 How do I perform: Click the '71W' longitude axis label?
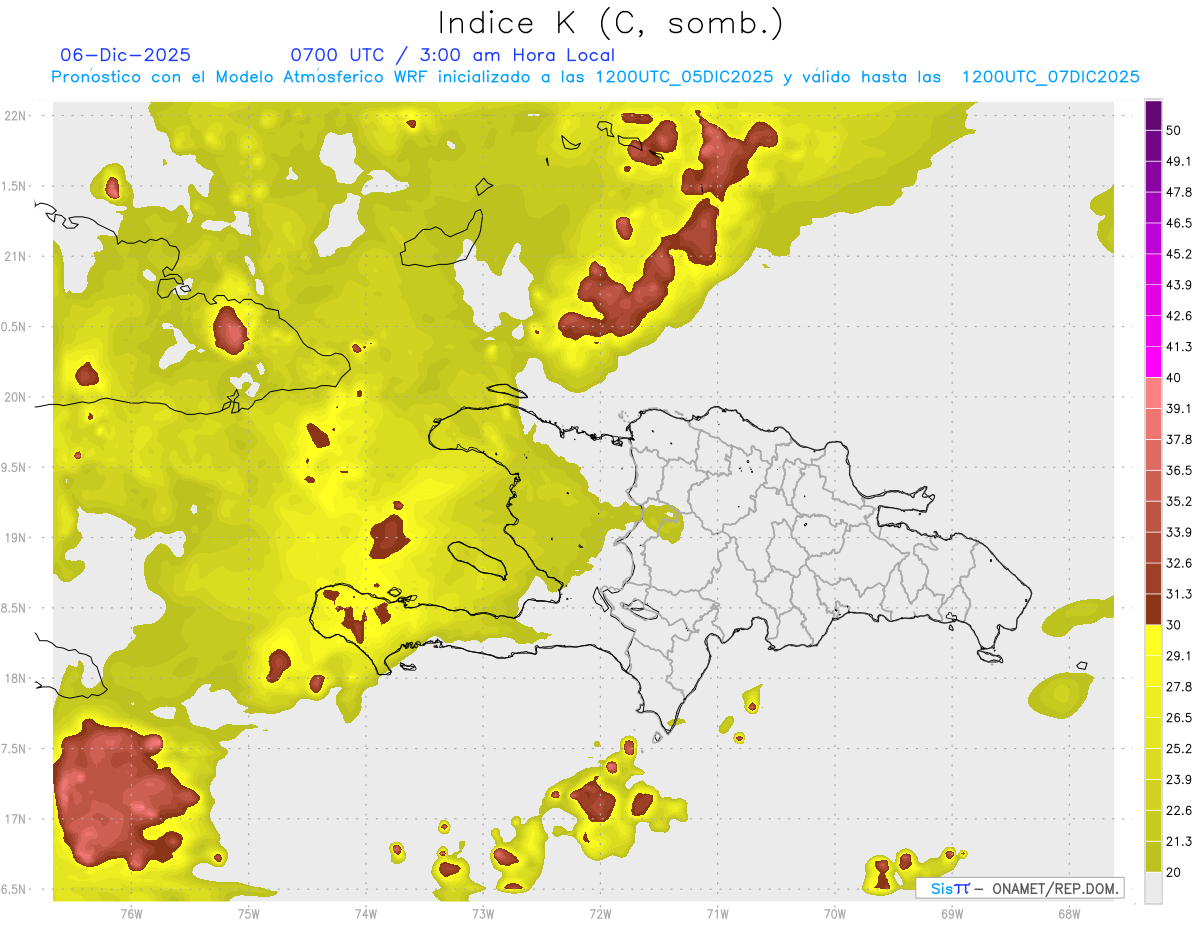pos(717,913)
